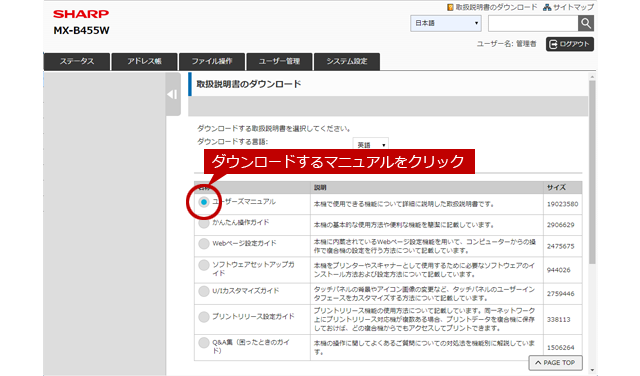
Task: Open the ユーザー管理 tab
Action: click(x=280, y=62)
